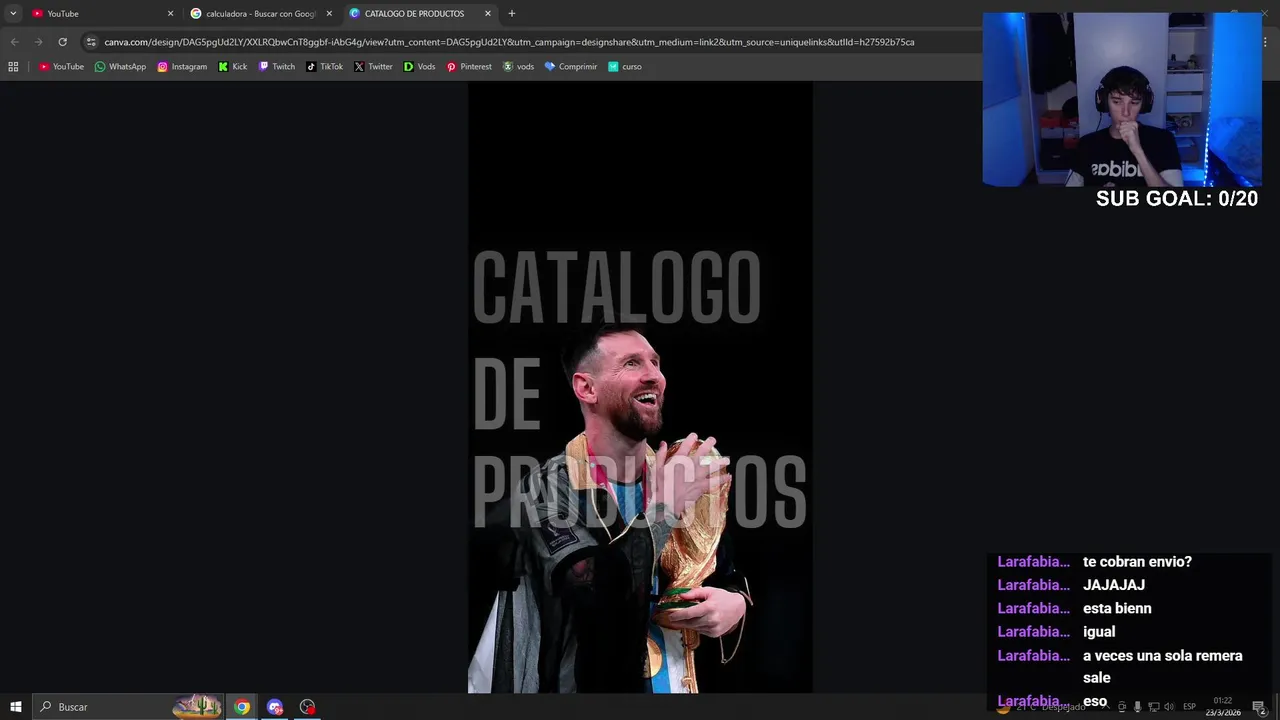
Task: Go back to previous page
Action: (x=14, y=42)
